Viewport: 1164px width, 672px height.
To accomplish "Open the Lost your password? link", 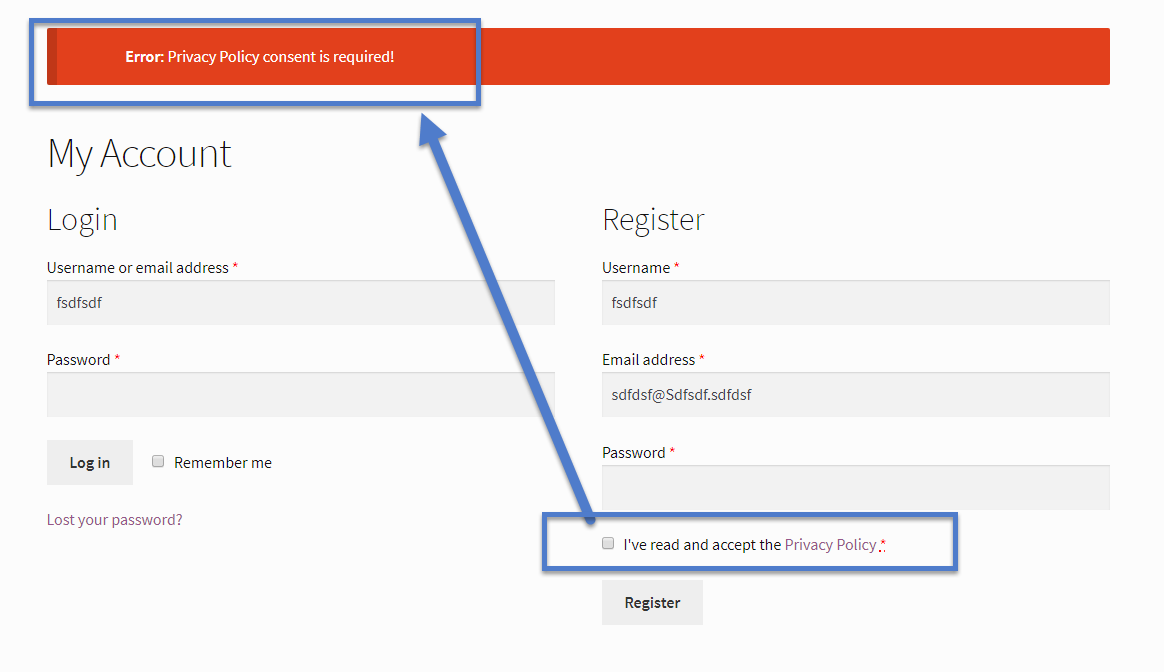I will 114,520.
